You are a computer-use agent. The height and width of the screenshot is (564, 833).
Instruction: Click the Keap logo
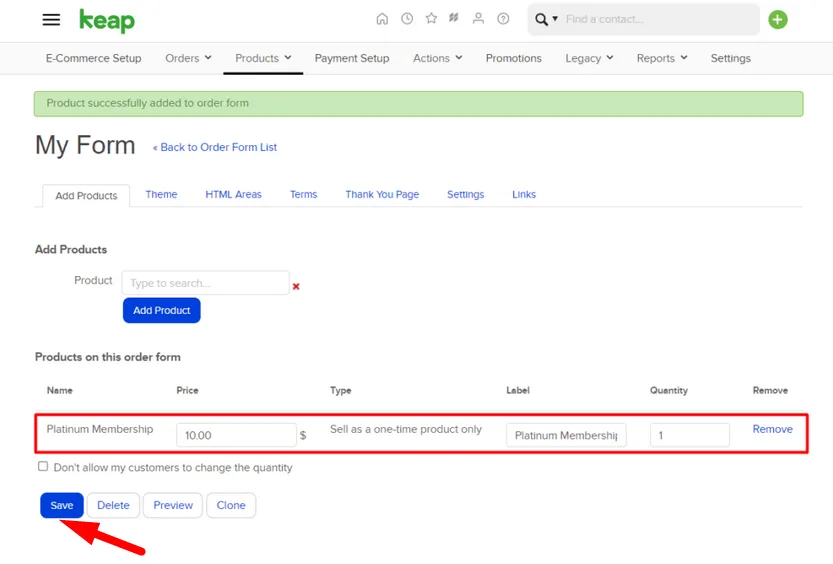point(107,21)
